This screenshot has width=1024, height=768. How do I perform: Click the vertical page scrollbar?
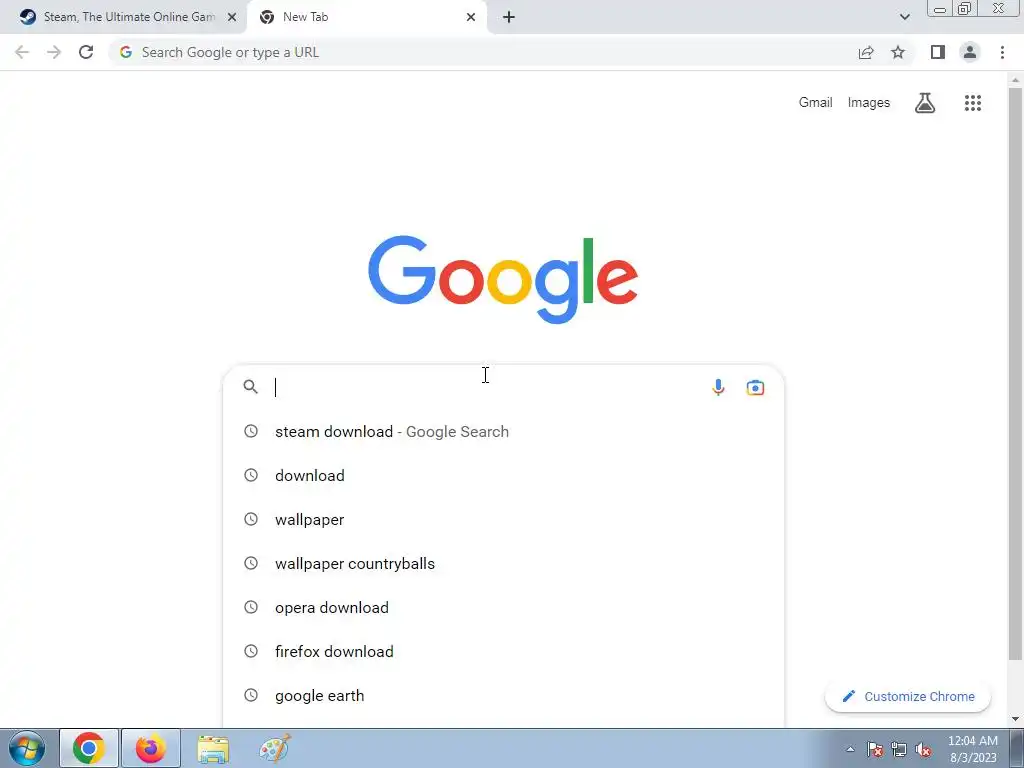1015,372
